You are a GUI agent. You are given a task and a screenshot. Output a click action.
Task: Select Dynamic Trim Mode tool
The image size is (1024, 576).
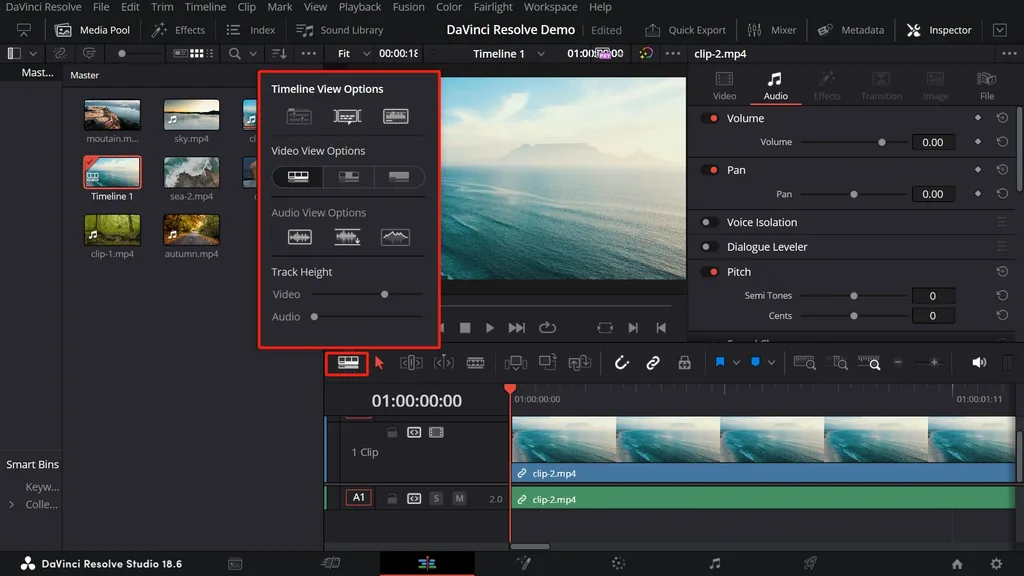(x=443, y=363)
